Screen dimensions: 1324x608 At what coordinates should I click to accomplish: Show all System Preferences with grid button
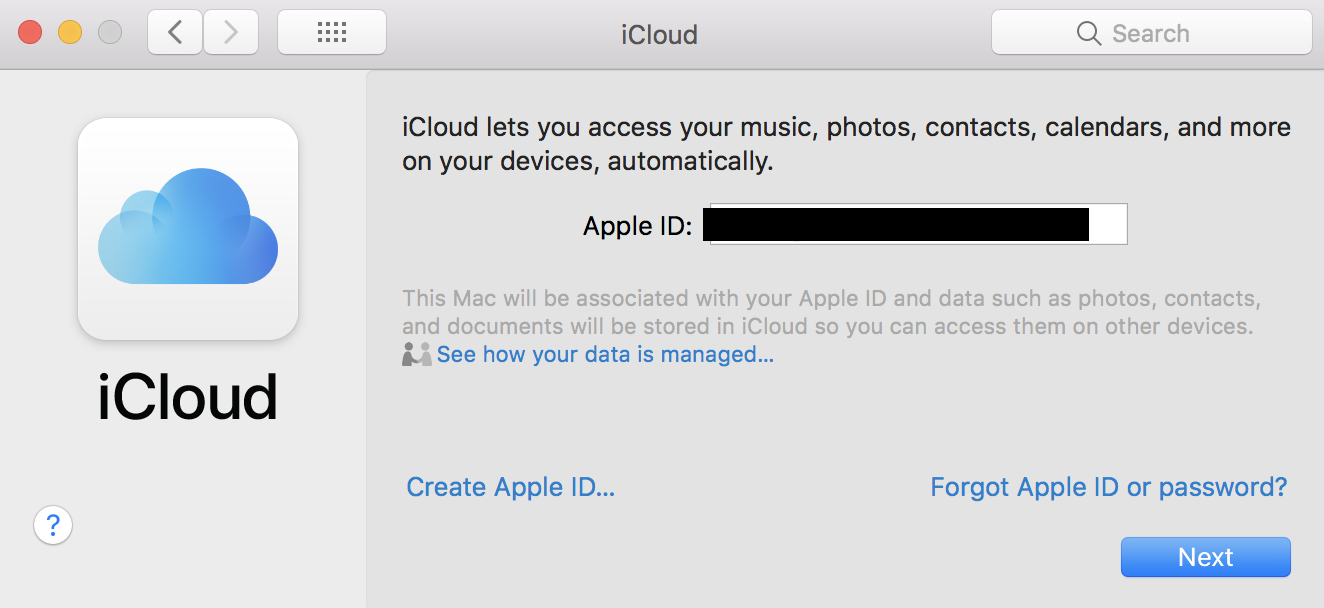tap(331, 33)
